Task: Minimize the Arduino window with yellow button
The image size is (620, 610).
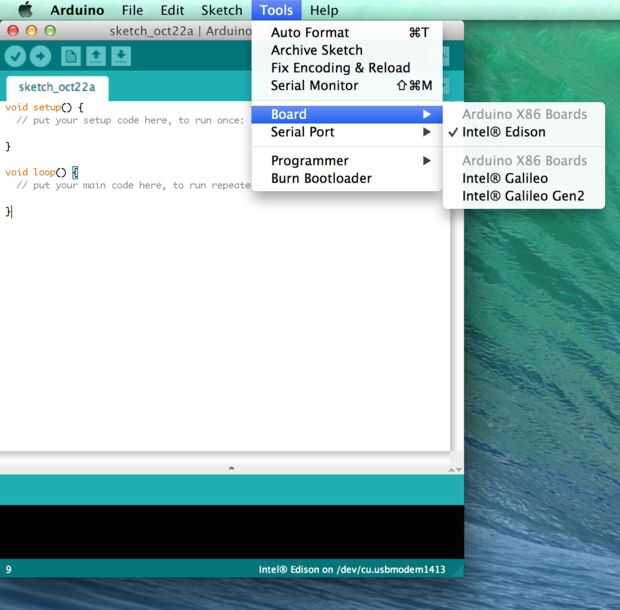Action: [x=32, y=30]
